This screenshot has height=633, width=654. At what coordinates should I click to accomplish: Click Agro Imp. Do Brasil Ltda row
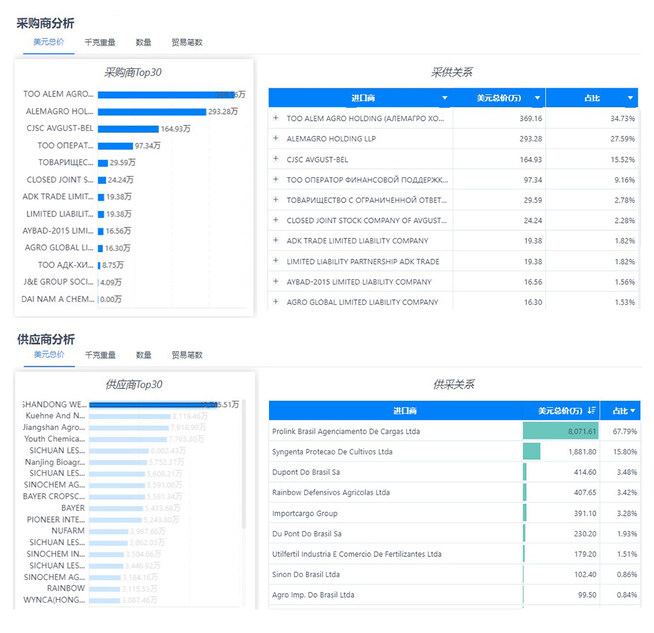coord(455,595)
